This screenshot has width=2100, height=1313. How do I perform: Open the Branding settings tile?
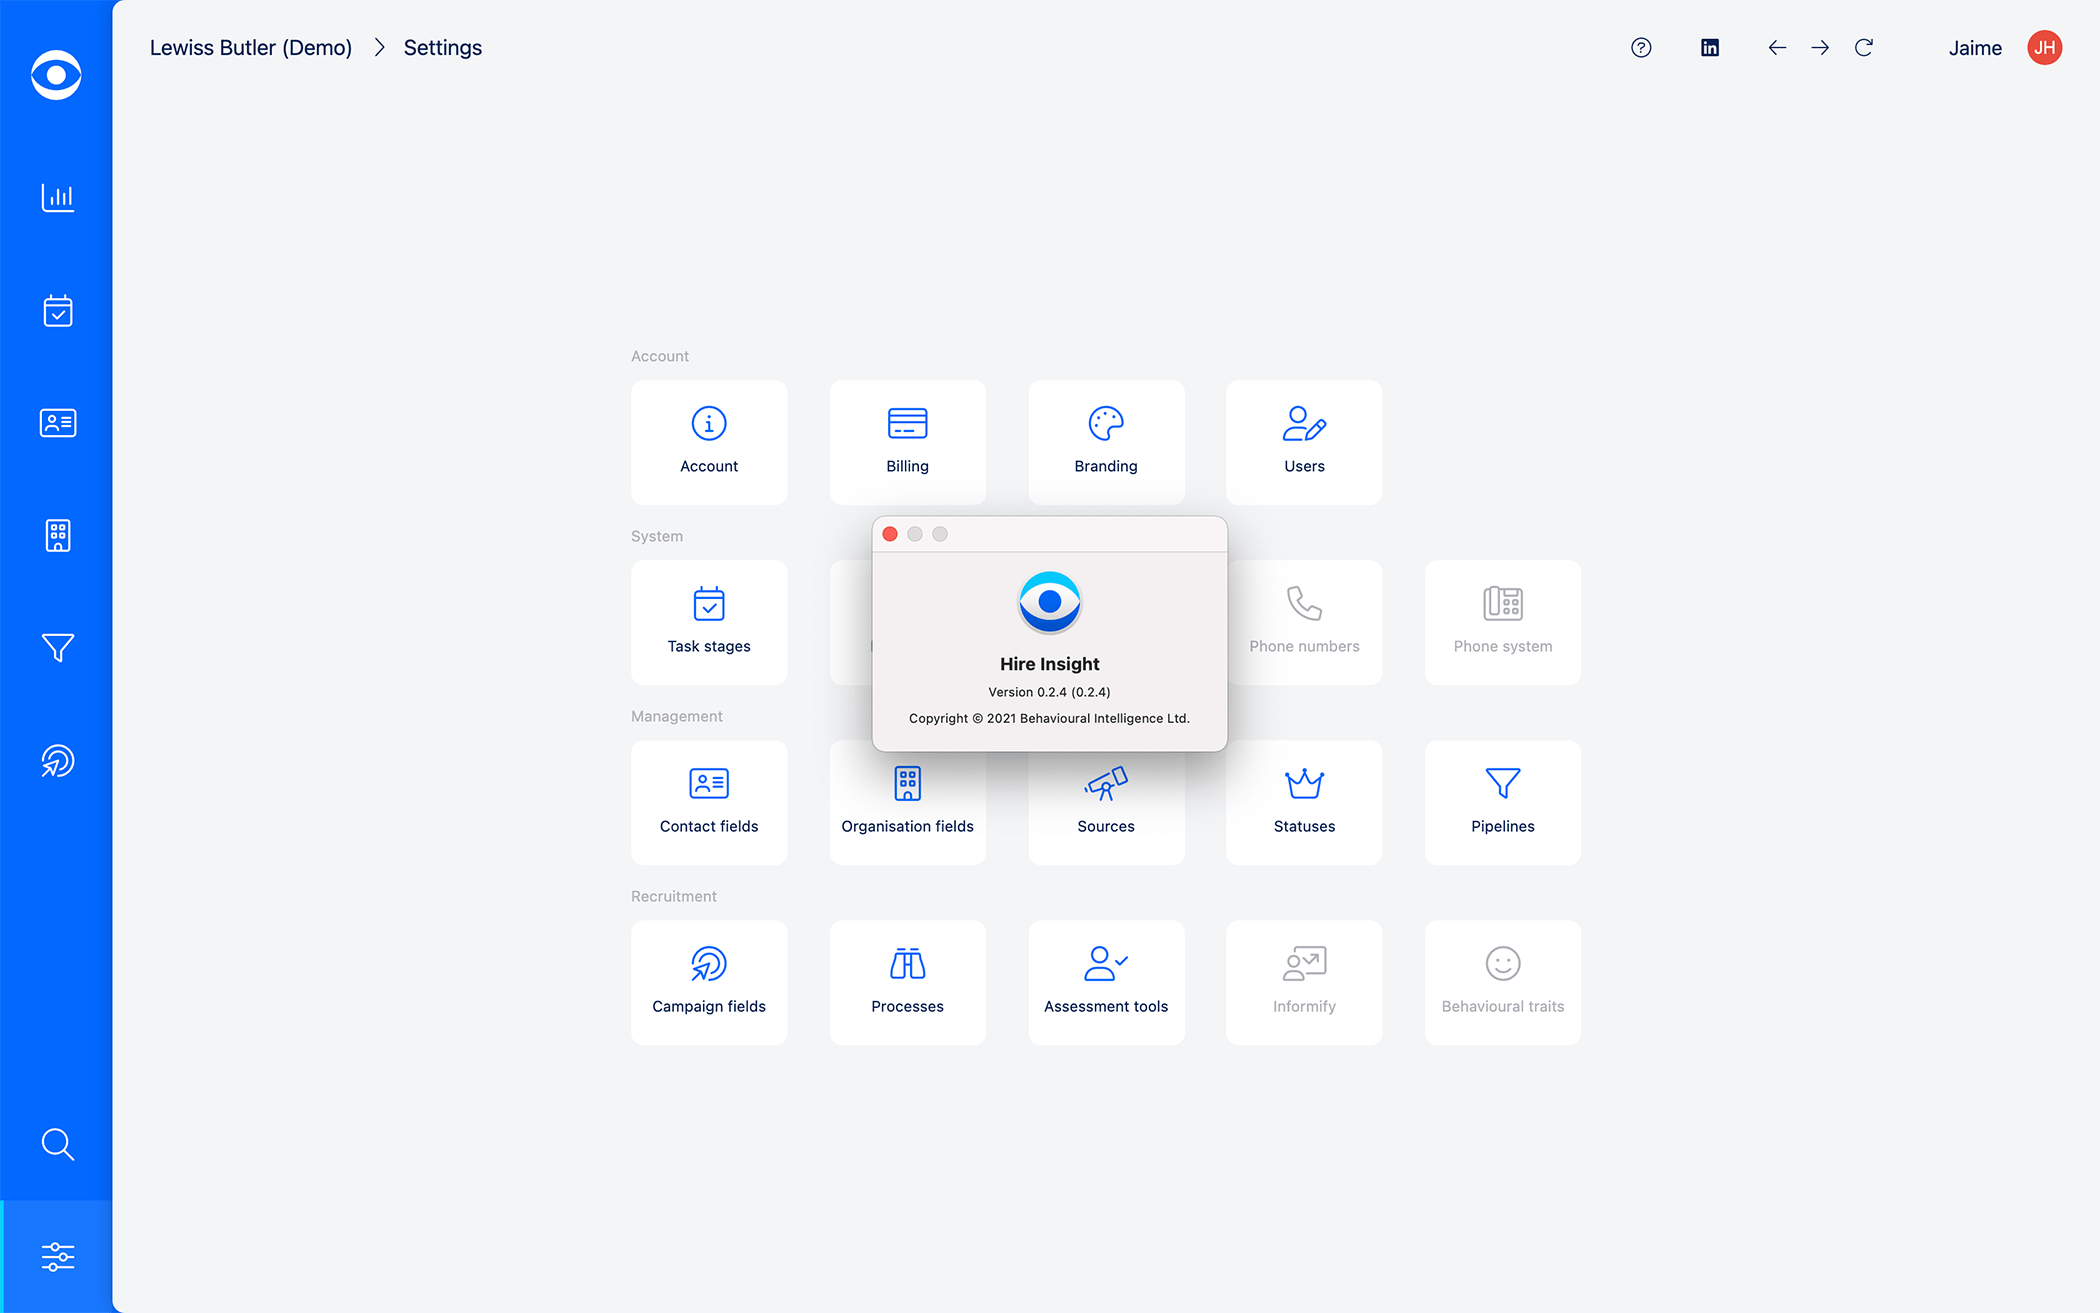click(x=1106, y=442)
